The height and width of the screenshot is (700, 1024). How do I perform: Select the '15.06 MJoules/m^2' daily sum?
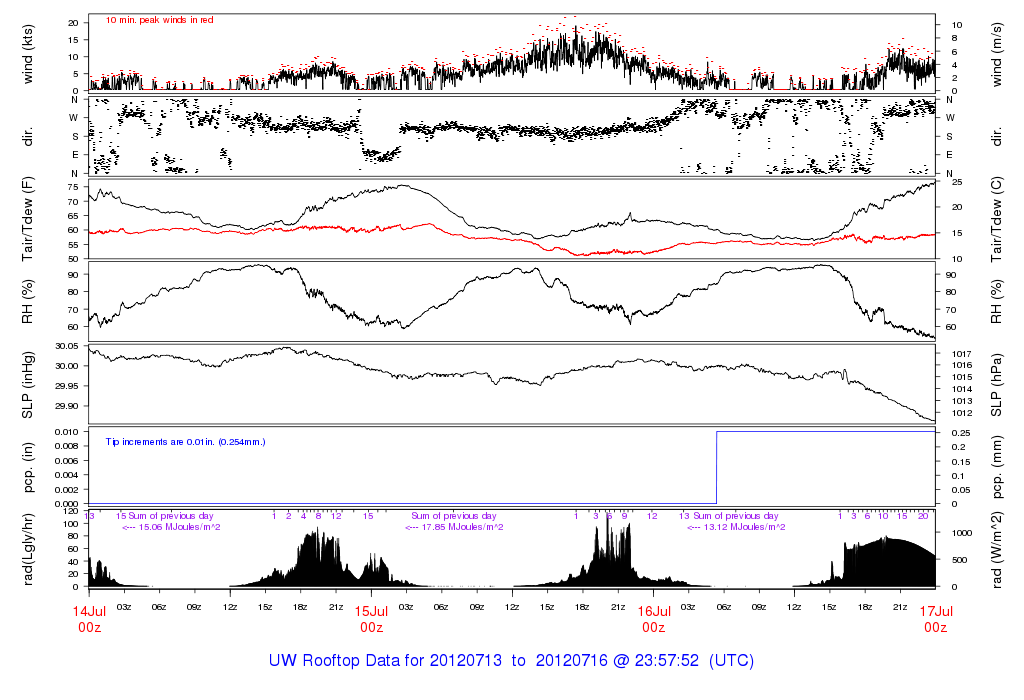pyautogui.click(x=180, y=527)
